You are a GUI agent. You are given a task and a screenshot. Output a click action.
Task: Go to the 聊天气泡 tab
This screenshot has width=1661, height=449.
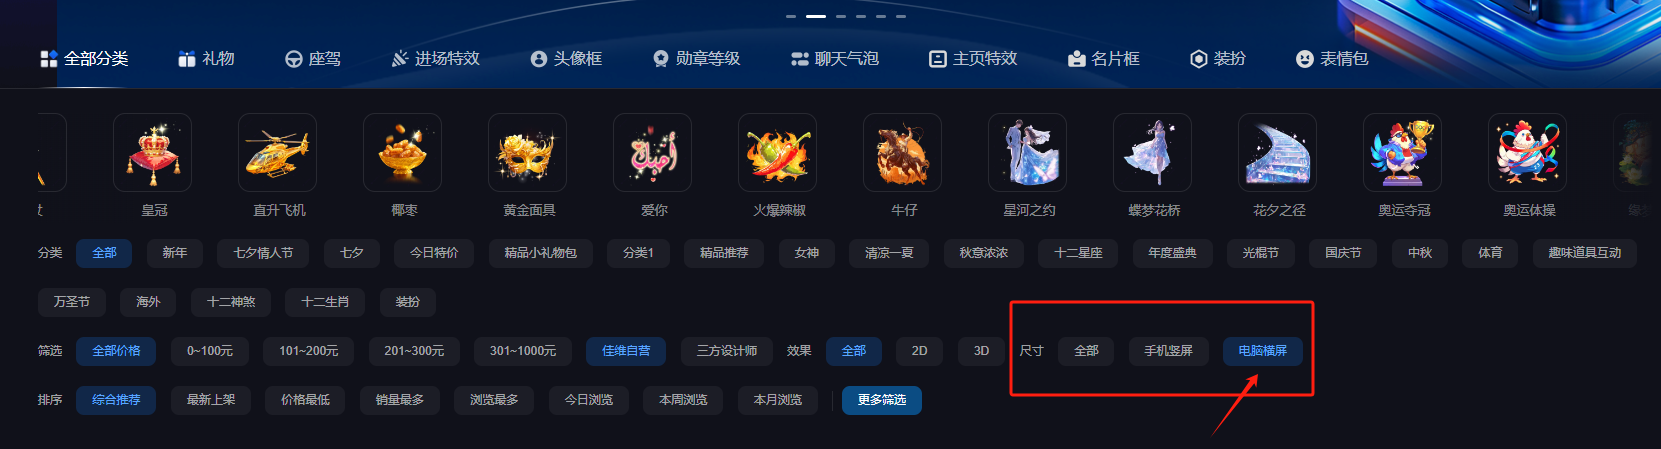pyautogui.click(x=834, y=59)
